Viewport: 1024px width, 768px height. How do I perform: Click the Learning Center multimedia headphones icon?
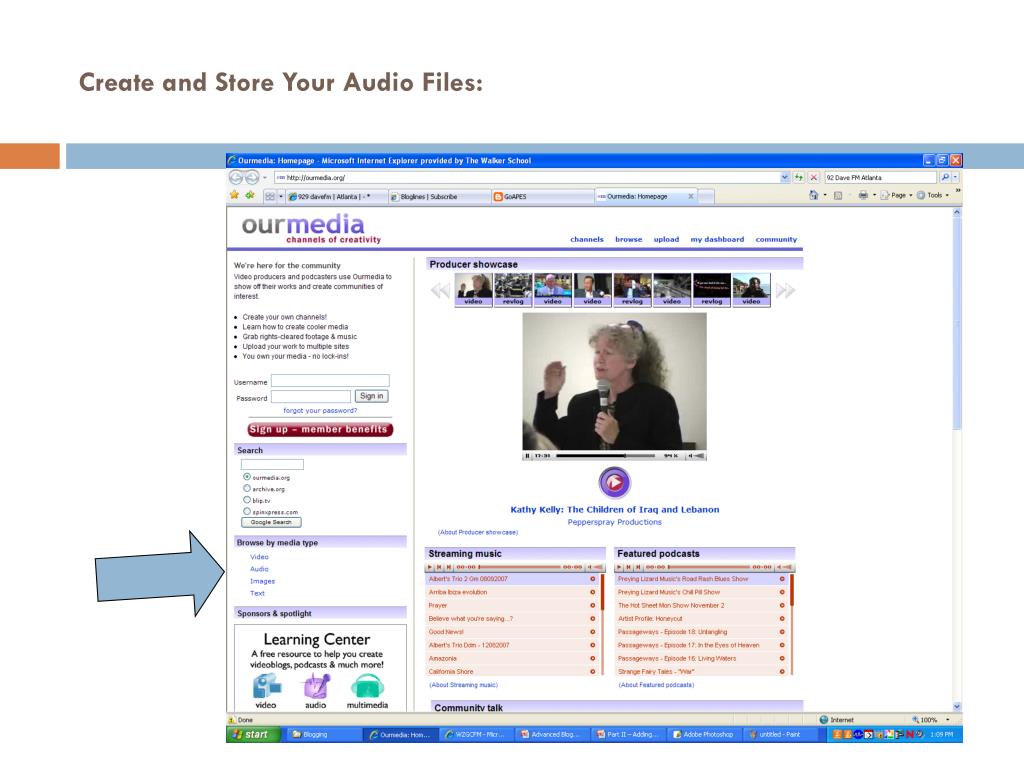(368, 686)
